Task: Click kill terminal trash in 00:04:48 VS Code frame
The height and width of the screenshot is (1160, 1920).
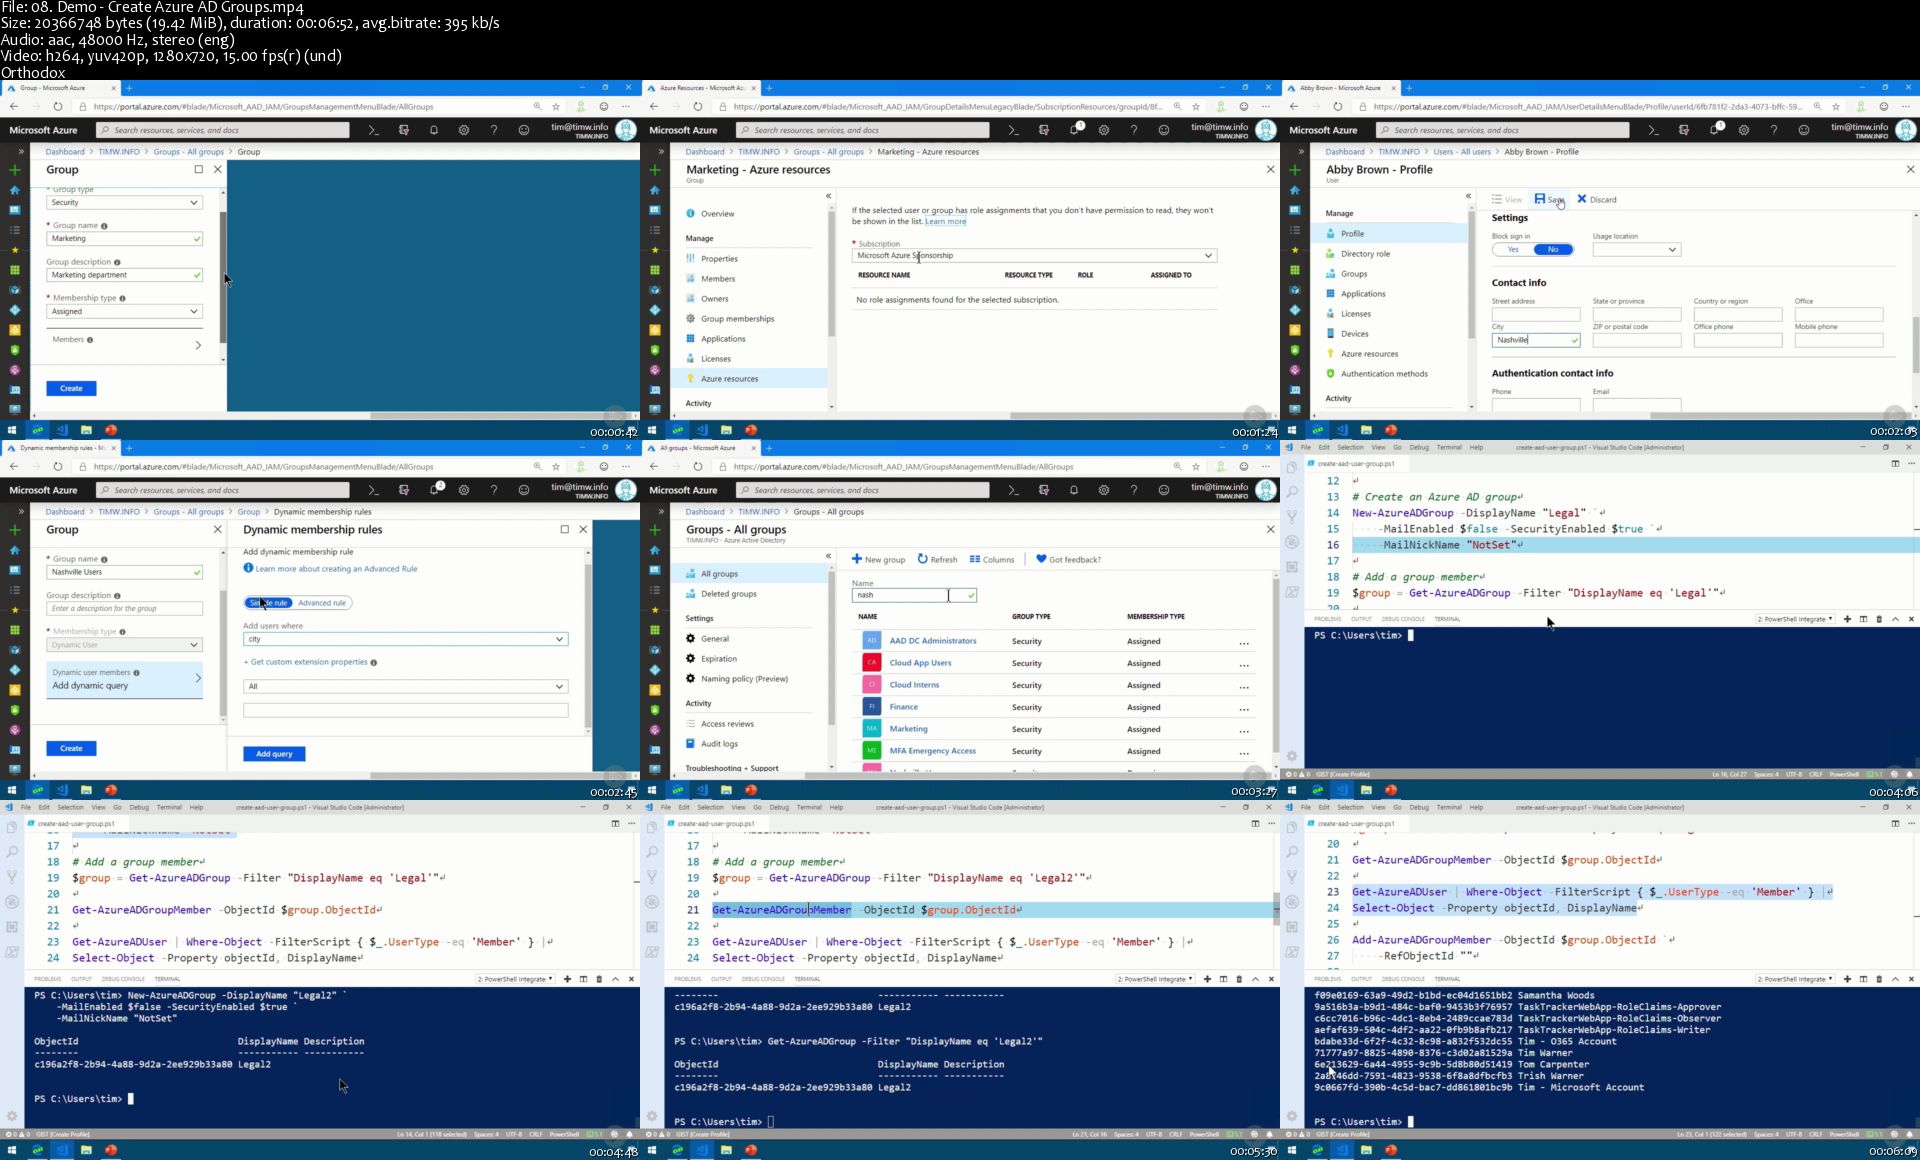Action: (599, 979)
